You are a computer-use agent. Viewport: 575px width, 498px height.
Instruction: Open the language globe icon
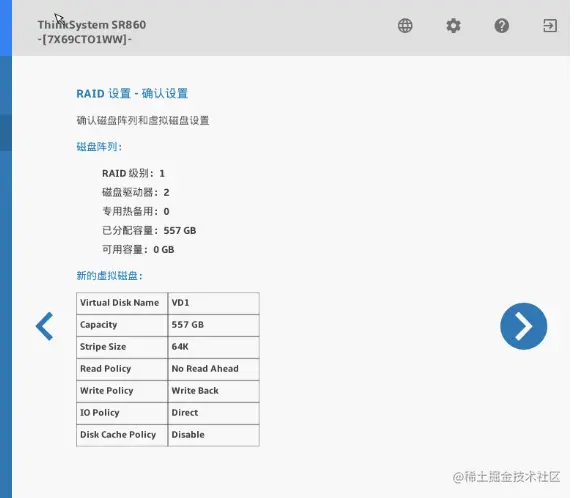tap(405, 26)
